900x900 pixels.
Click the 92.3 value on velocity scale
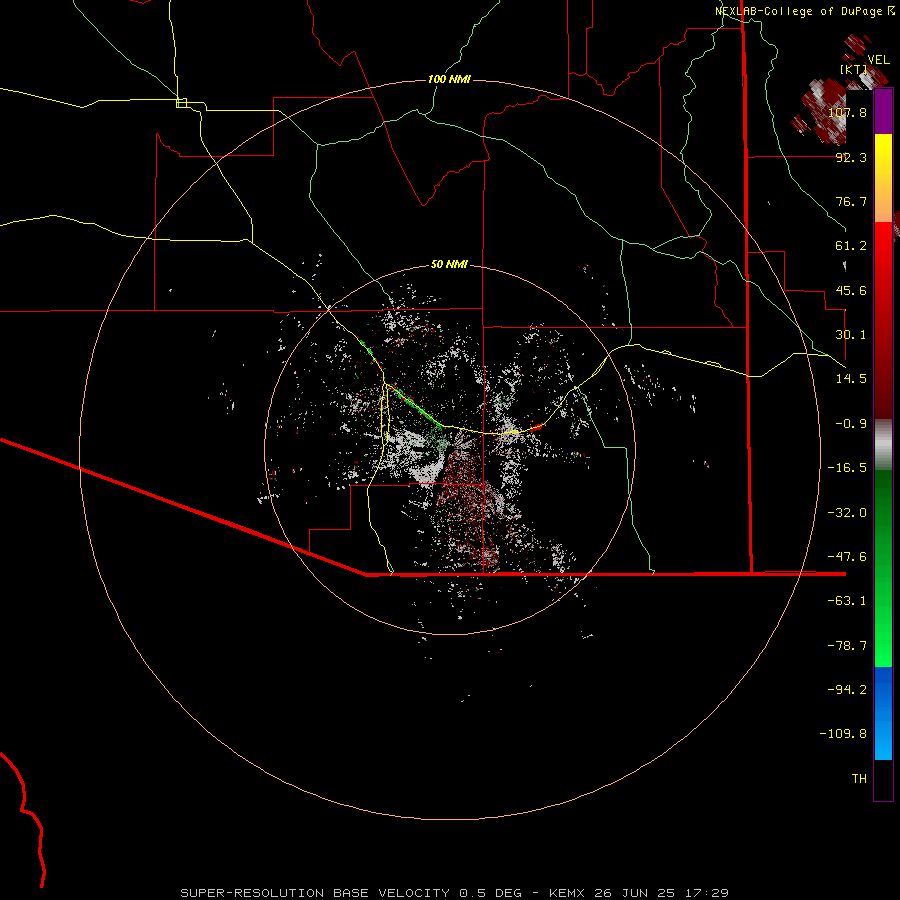click(851, 157)
